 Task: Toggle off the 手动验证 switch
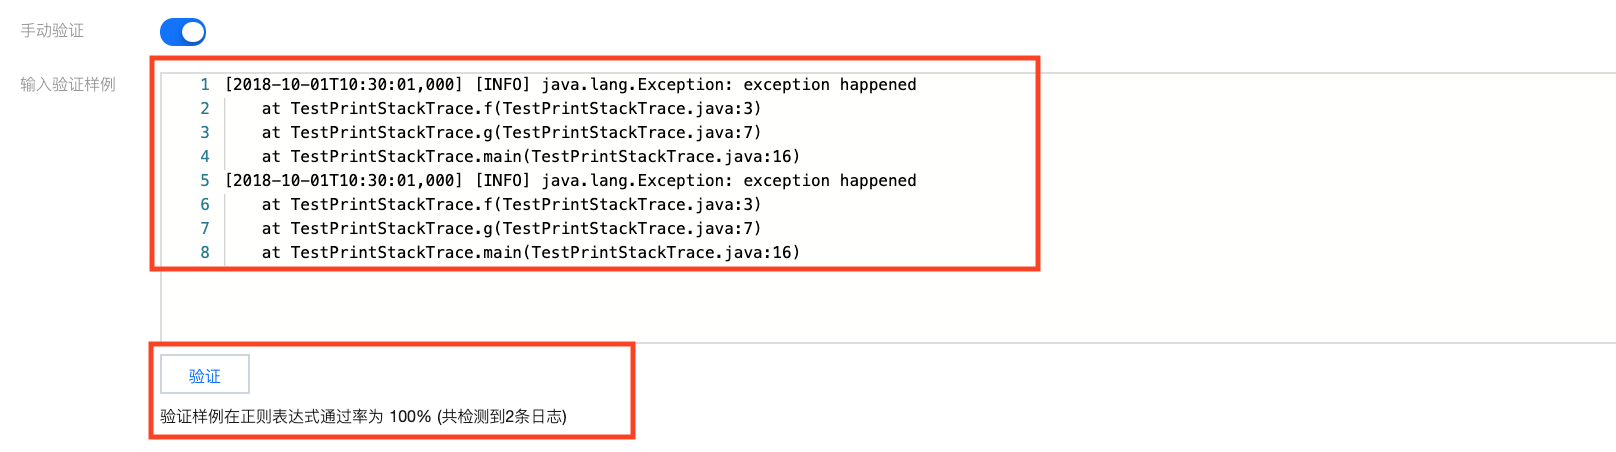[183, 32]
